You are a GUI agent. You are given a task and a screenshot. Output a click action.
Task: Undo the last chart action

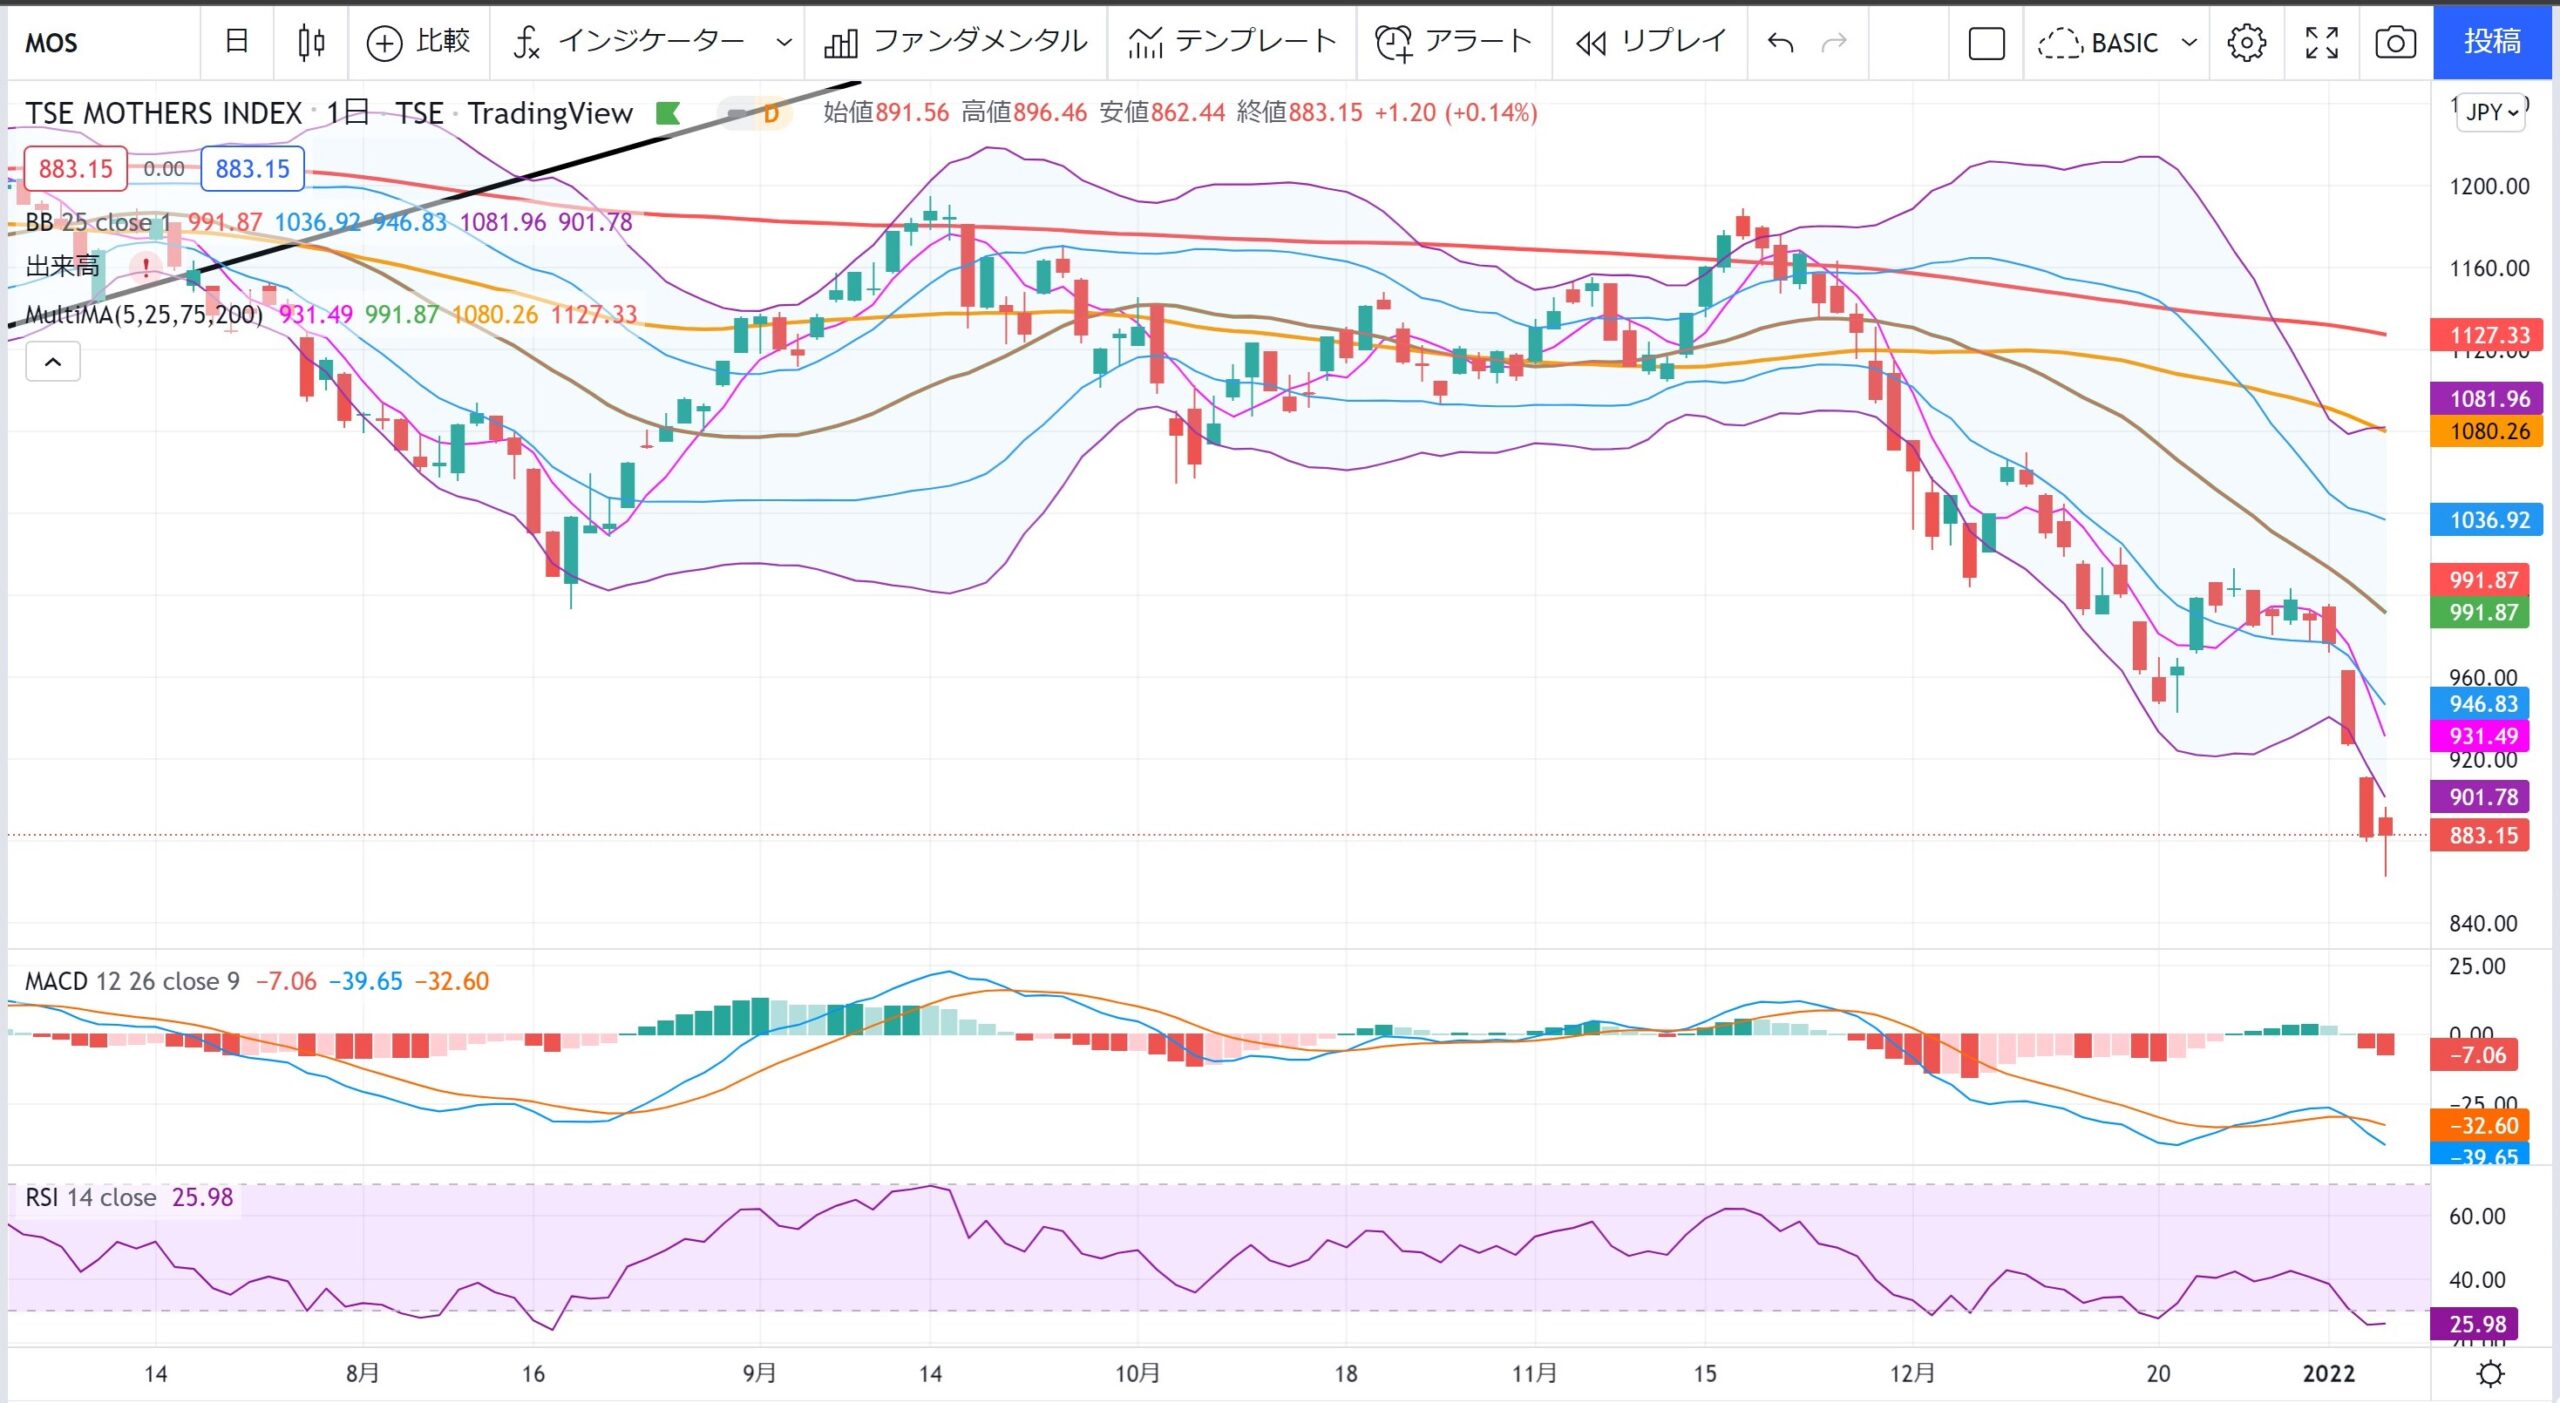pyautogui.click(x=1781, y=42)
